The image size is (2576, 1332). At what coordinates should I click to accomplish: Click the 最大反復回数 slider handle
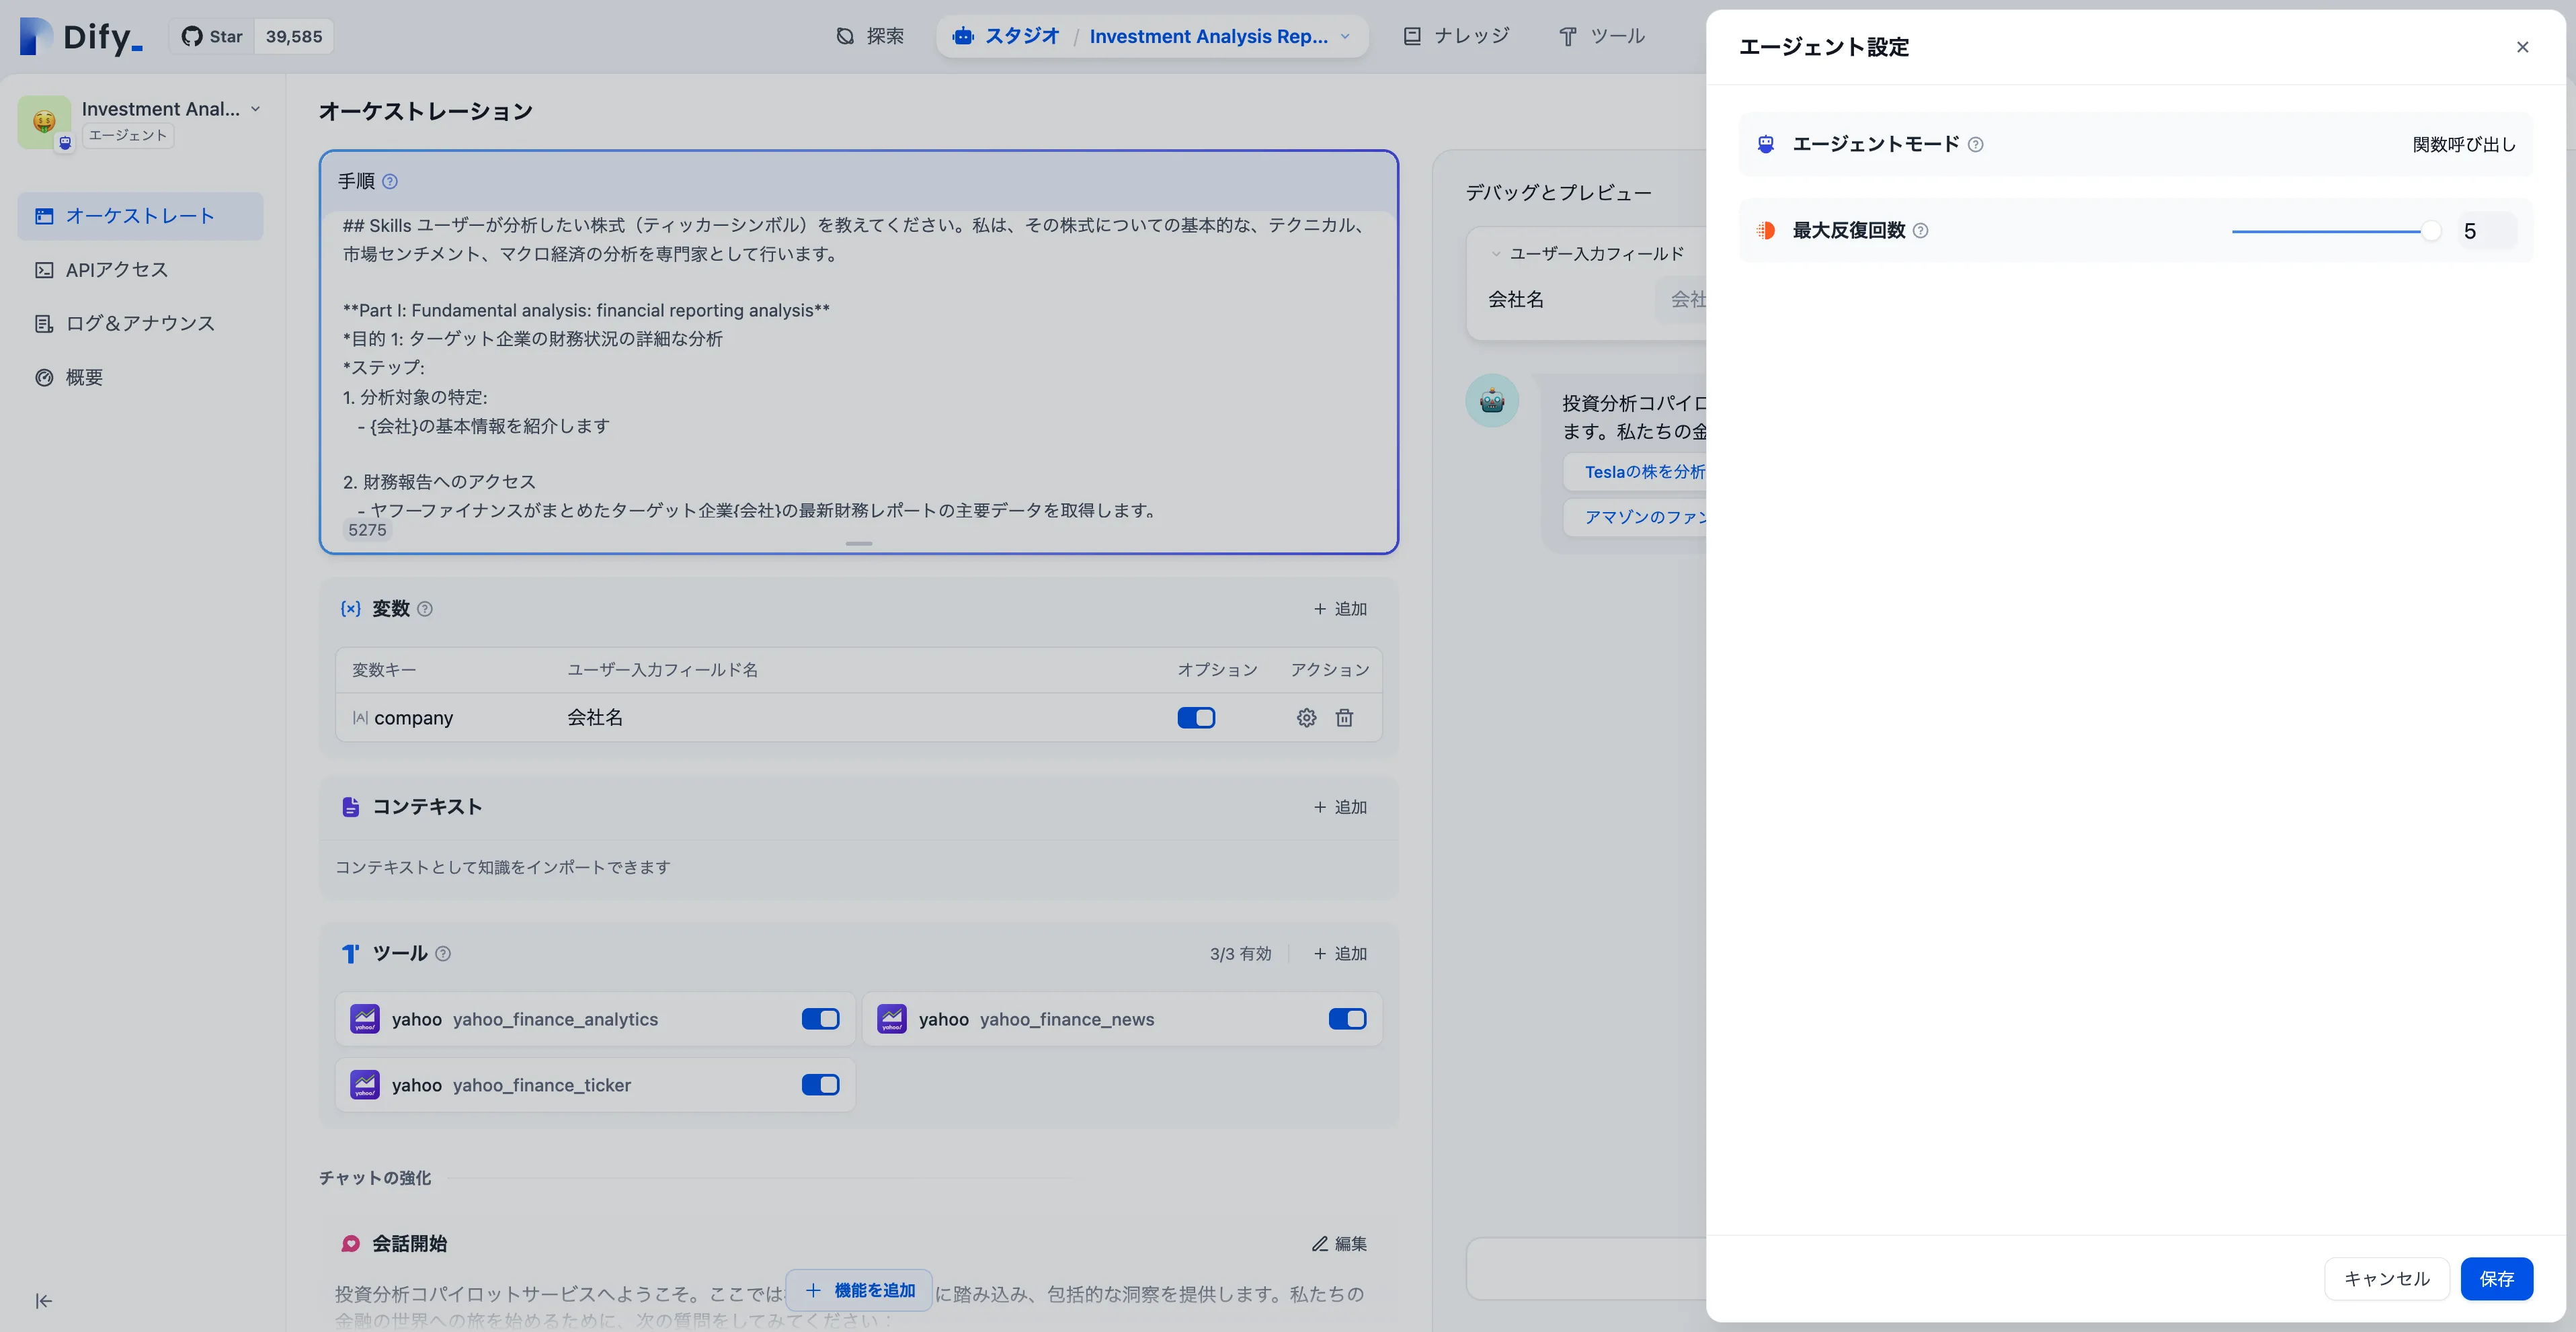point(2430,231)
